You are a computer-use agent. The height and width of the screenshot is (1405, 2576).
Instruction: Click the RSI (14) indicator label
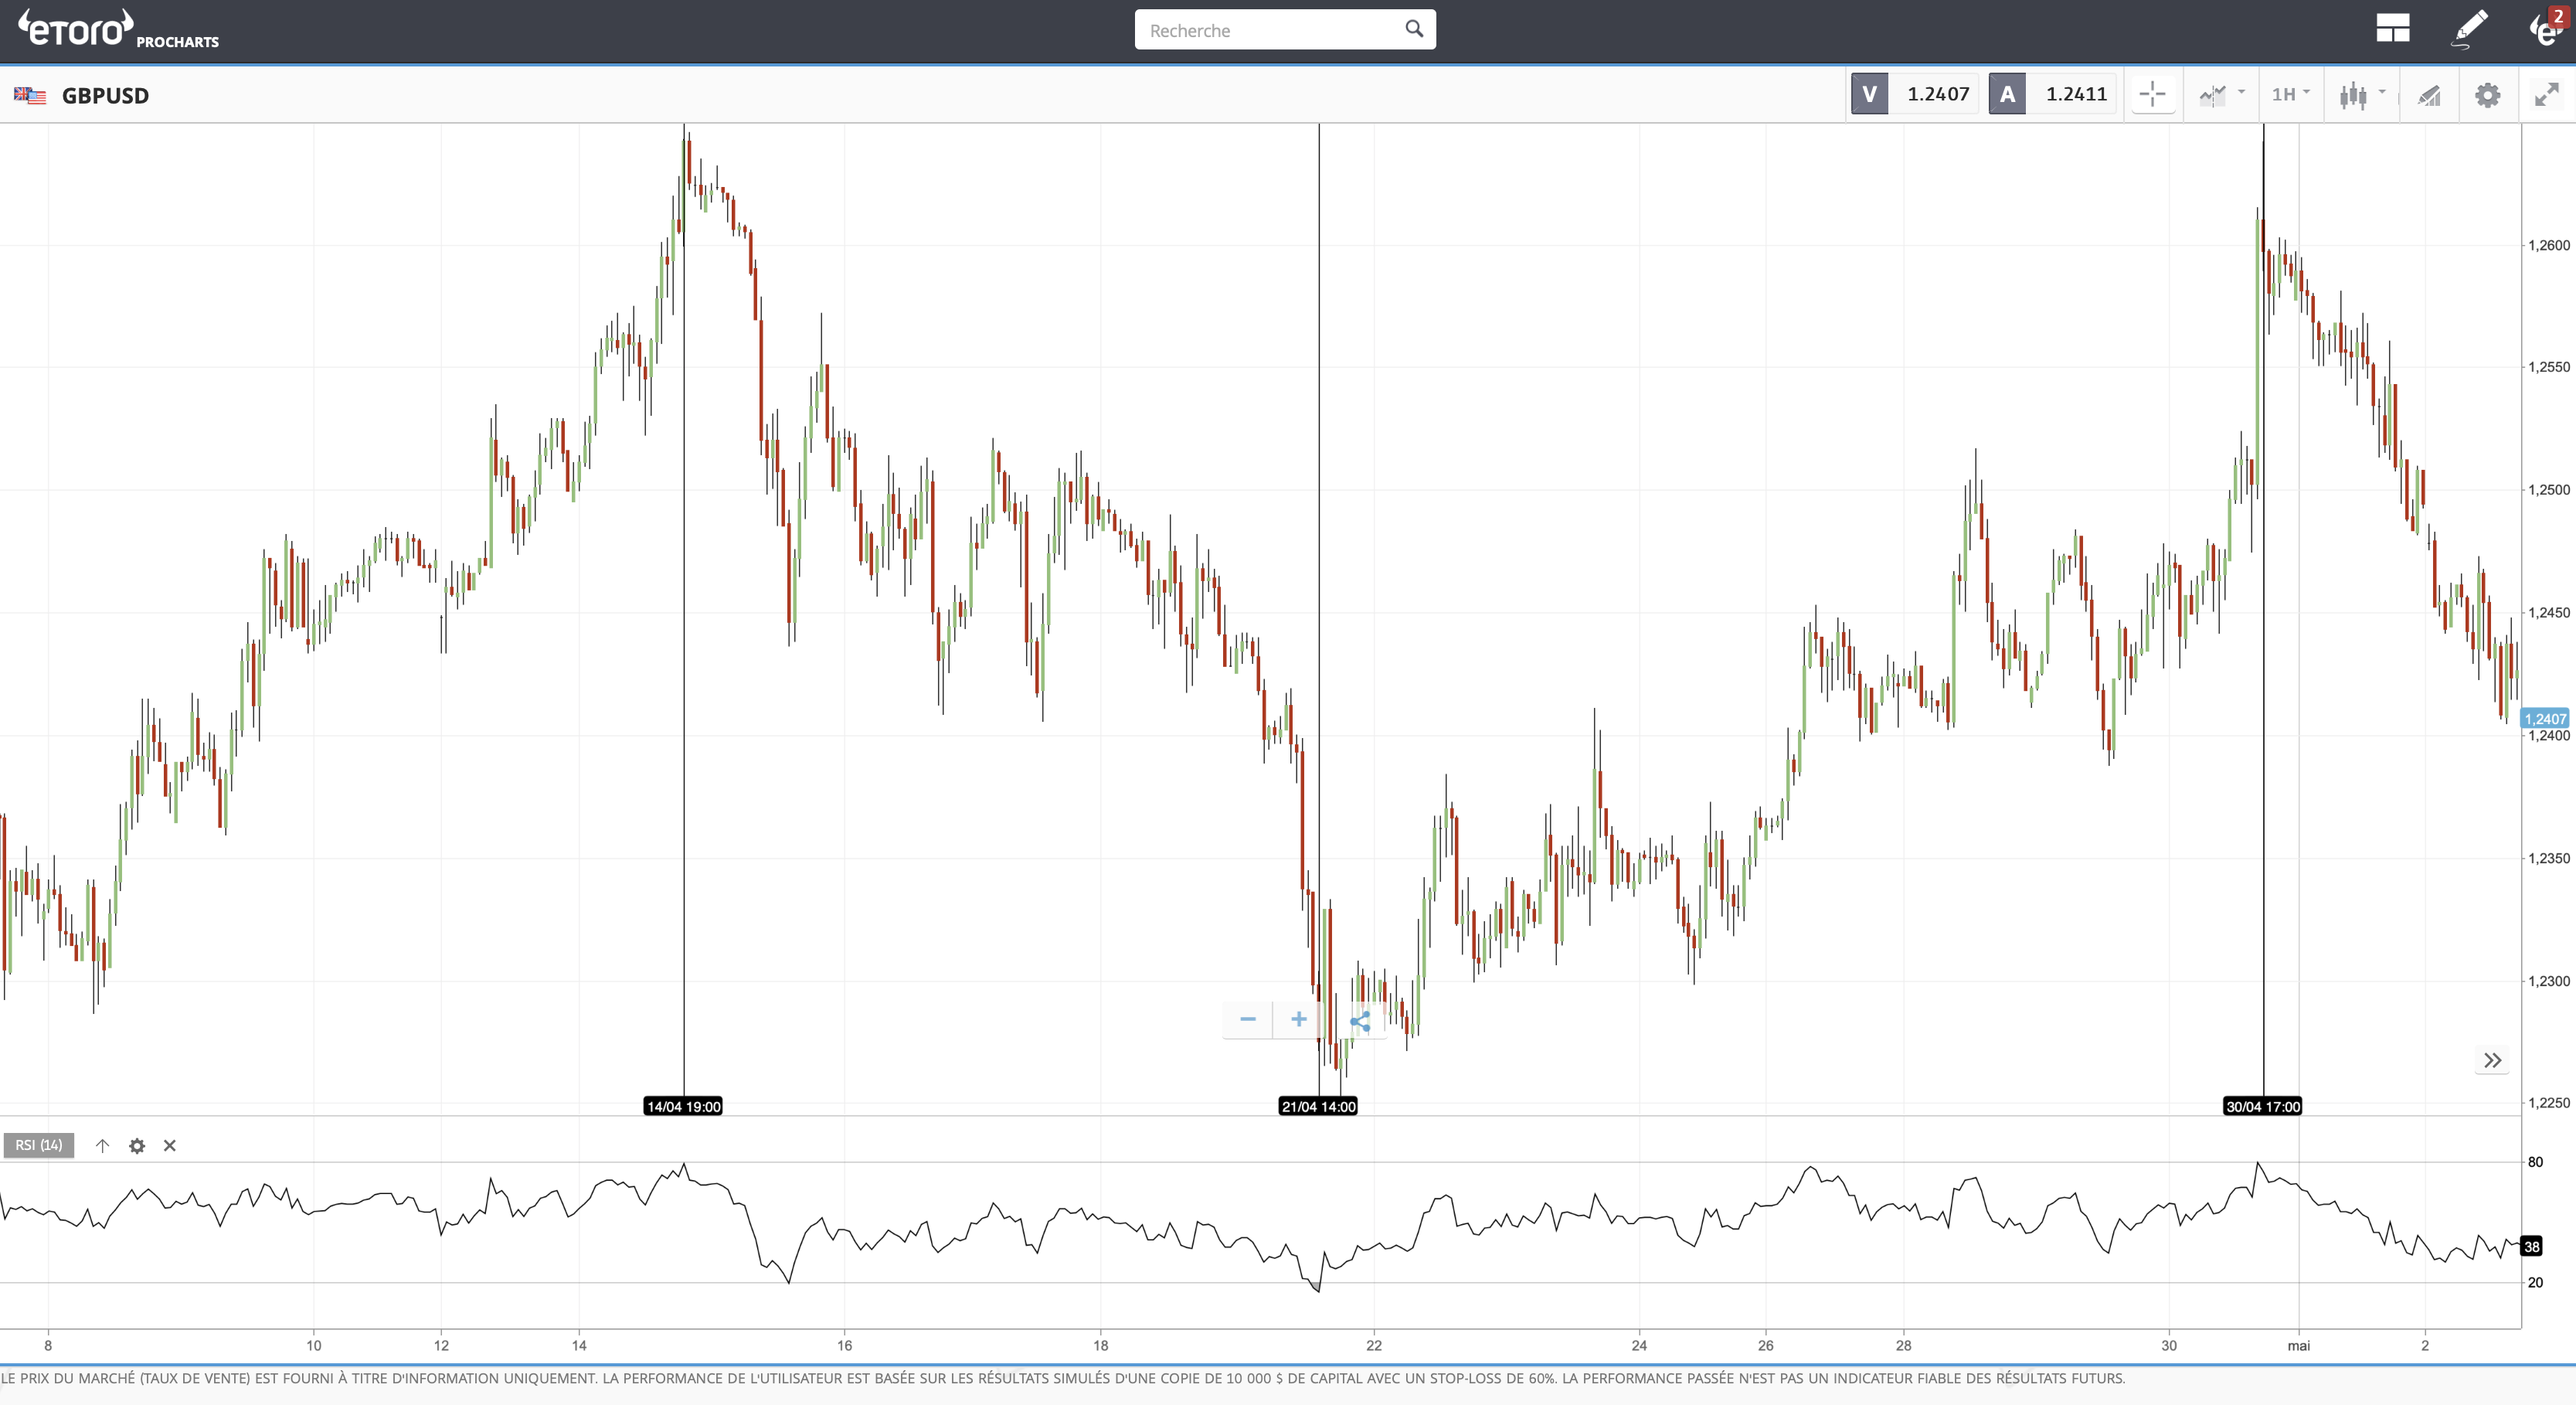point(39,1145)
